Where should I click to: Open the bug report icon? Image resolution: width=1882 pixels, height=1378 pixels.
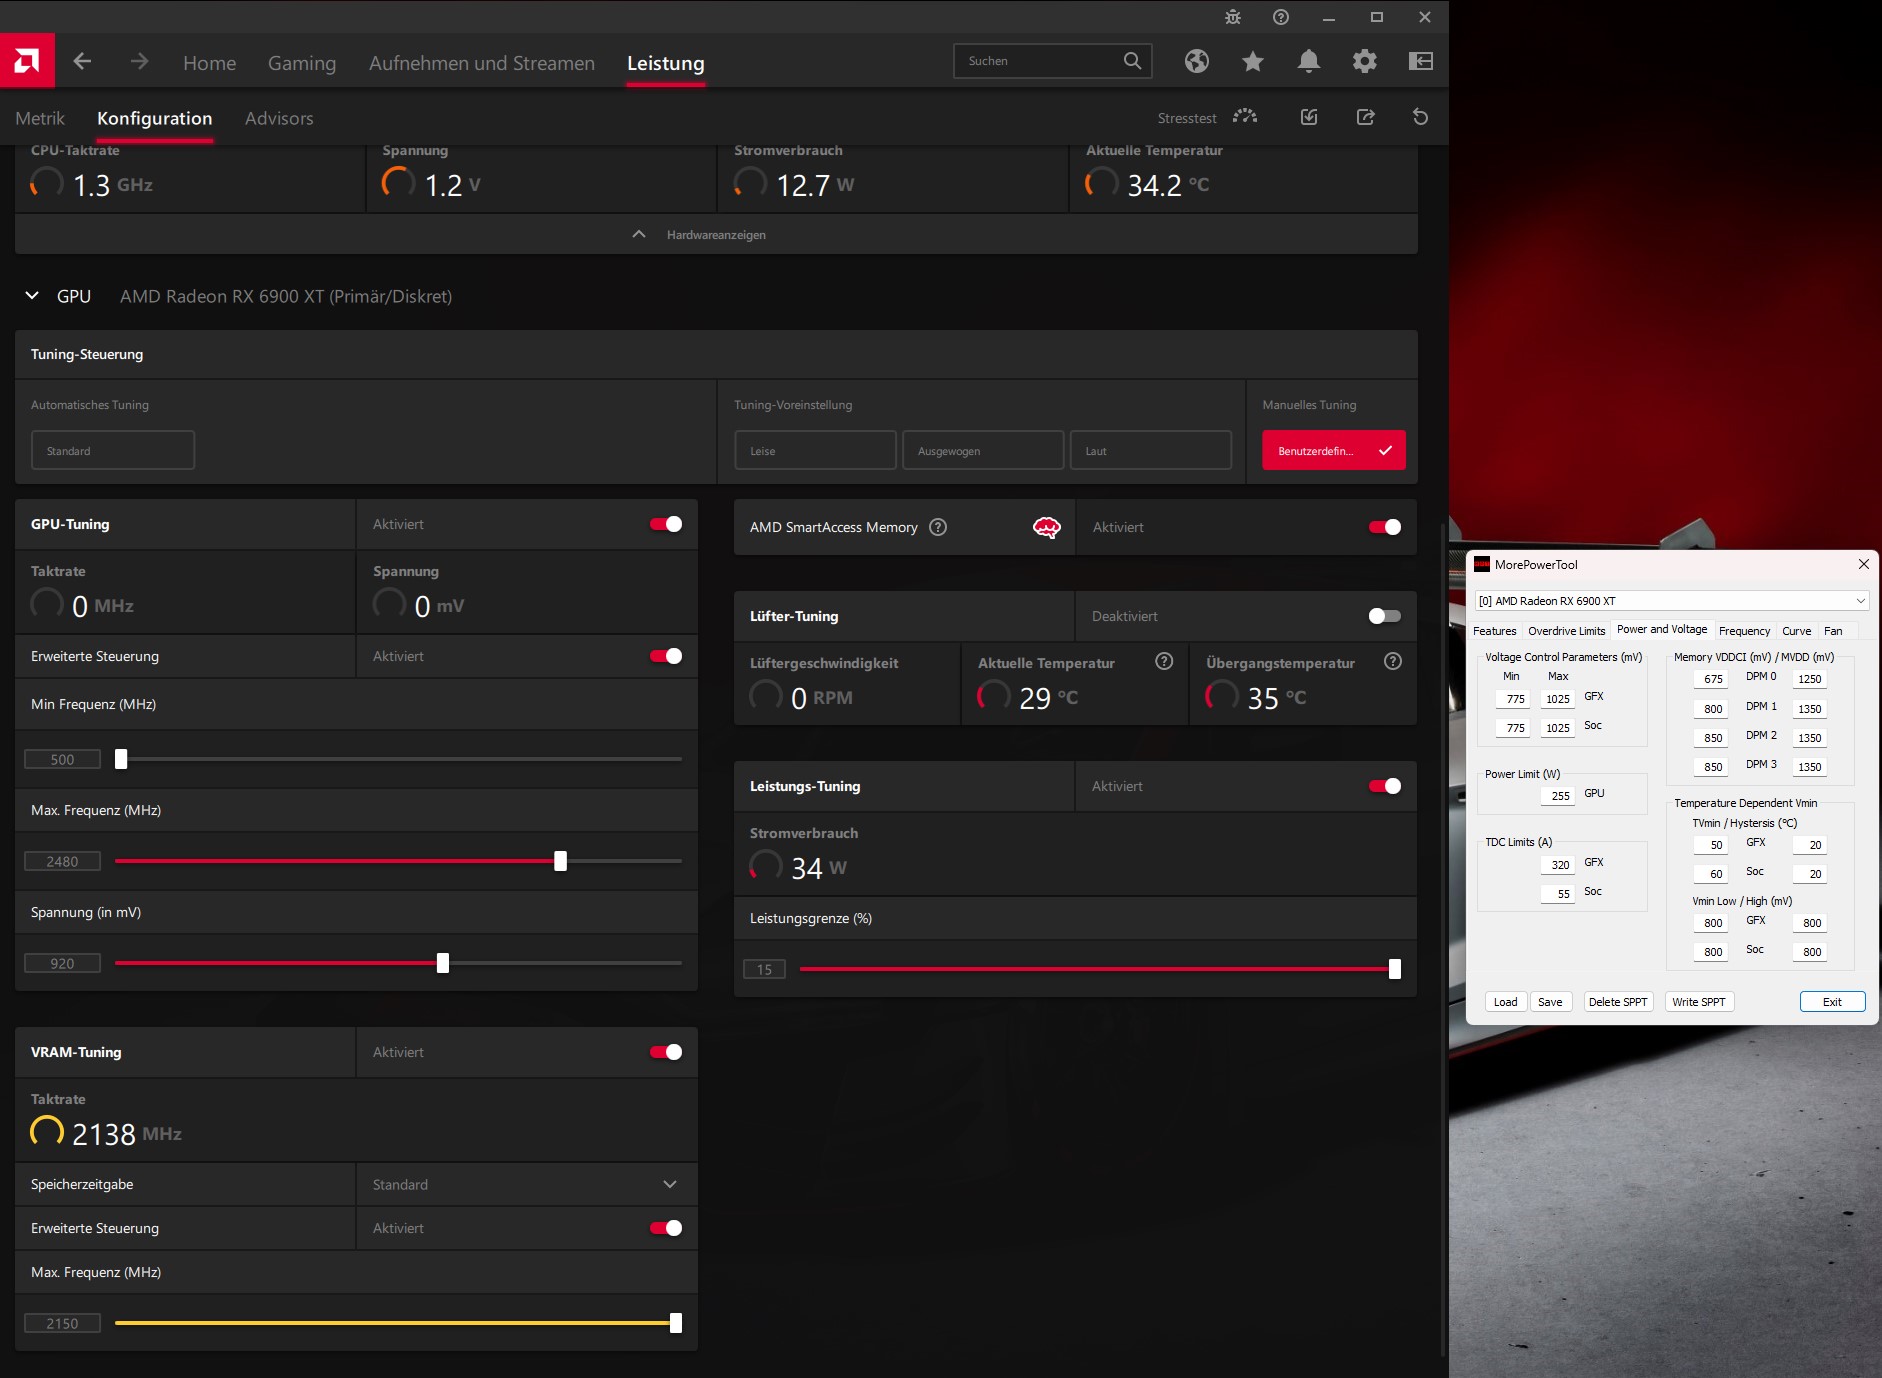[1233, 17]
